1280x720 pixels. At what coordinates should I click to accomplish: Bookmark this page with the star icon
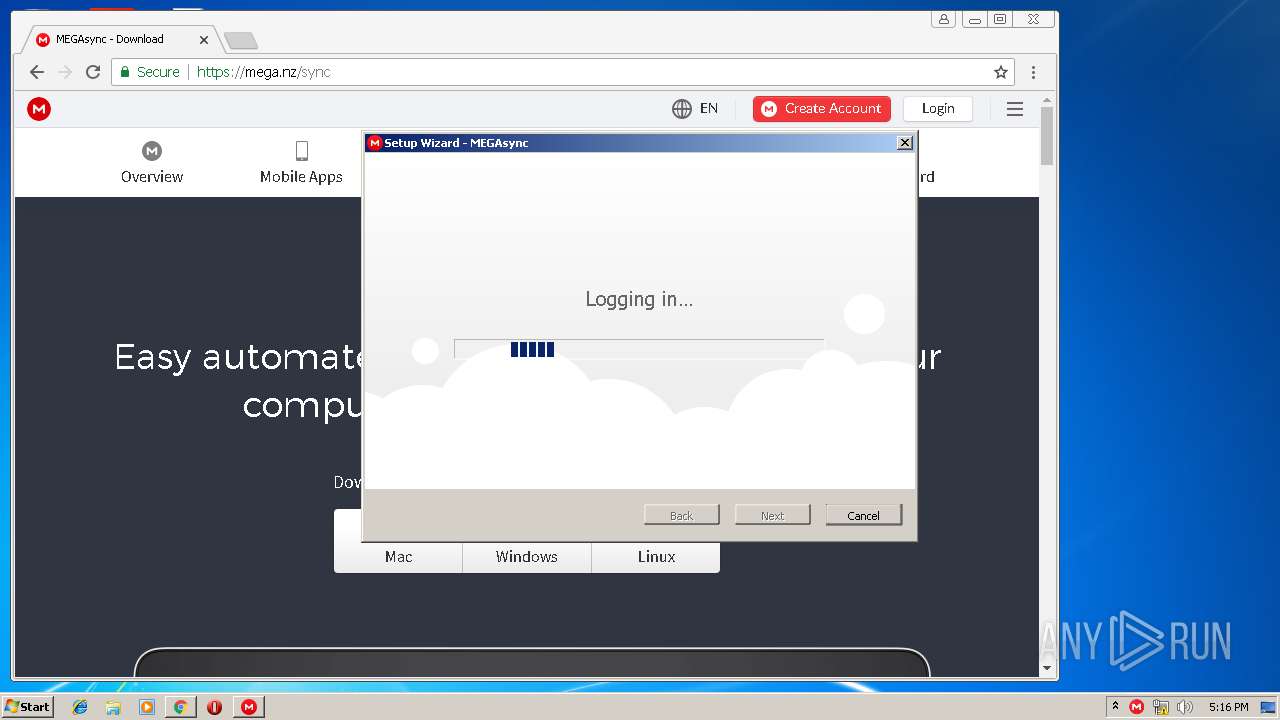click(x=1000, y=72)
